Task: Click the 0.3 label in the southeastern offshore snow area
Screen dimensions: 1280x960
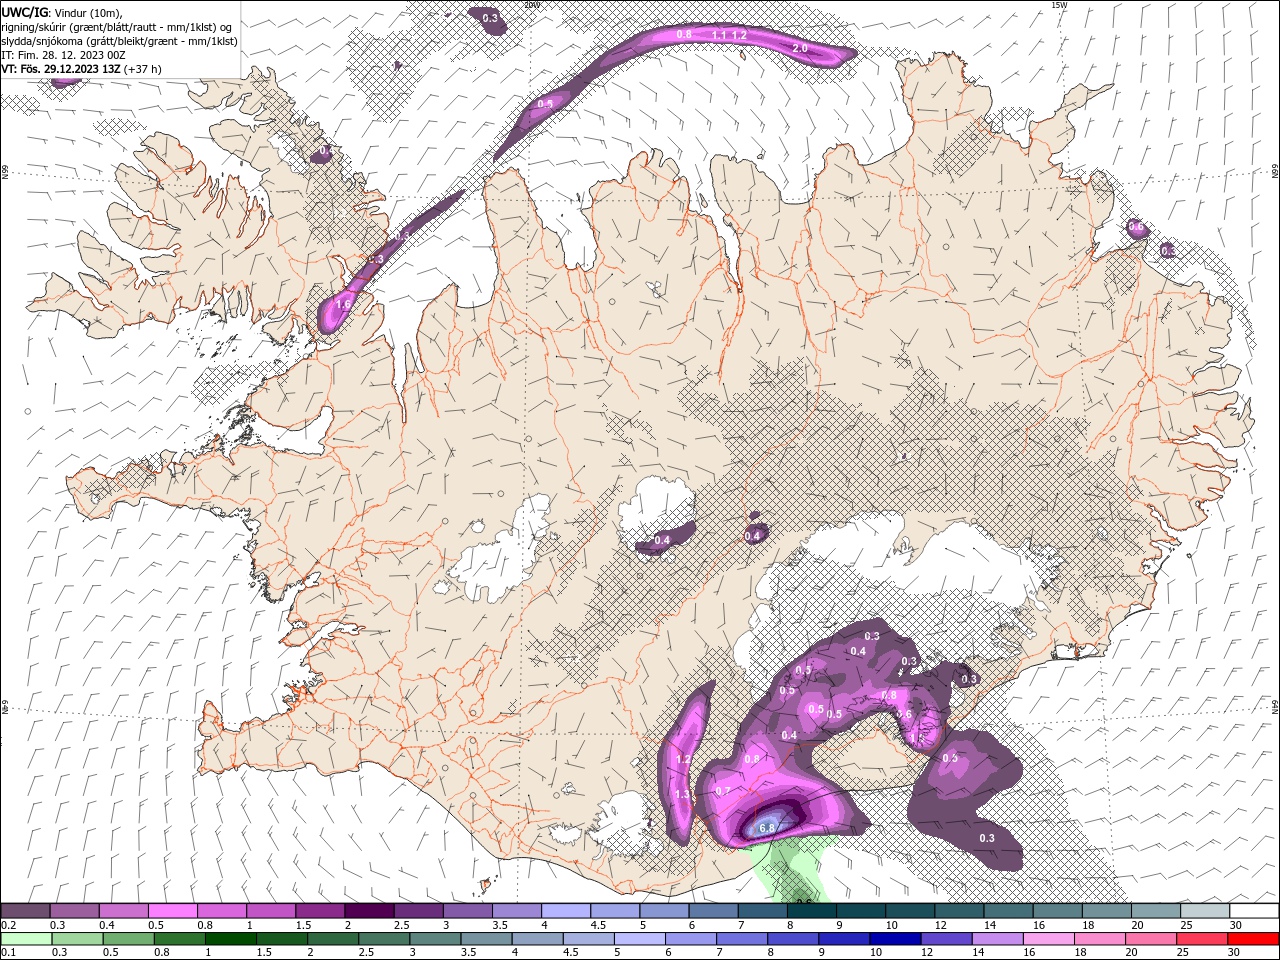Action: click(987, 838)
